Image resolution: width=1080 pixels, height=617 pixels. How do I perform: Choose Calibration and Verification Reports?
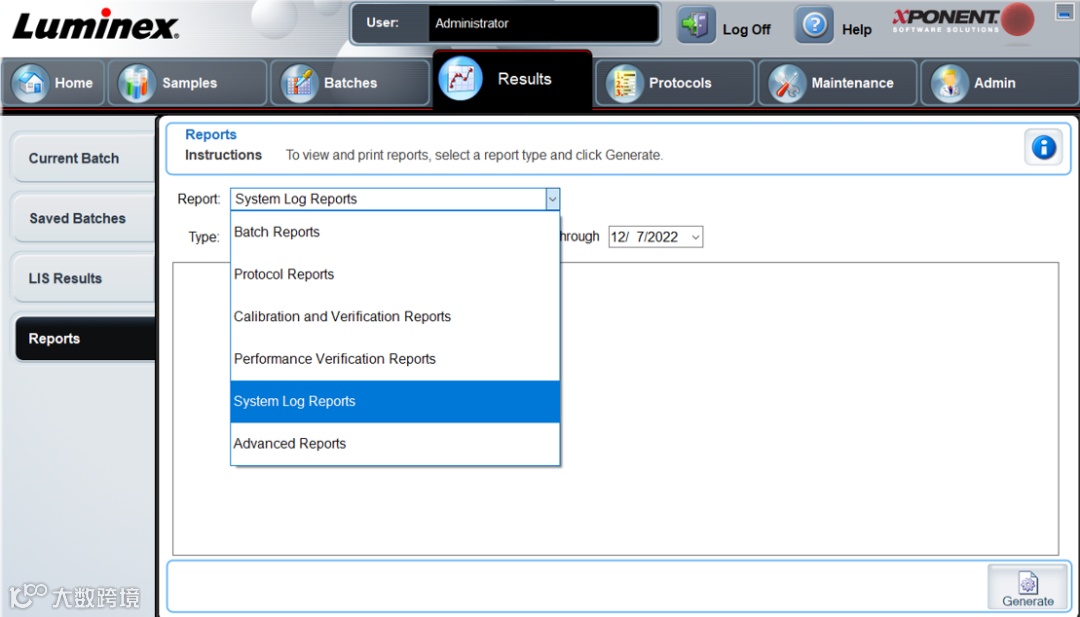pyautogui.click(x=395, y=317)
